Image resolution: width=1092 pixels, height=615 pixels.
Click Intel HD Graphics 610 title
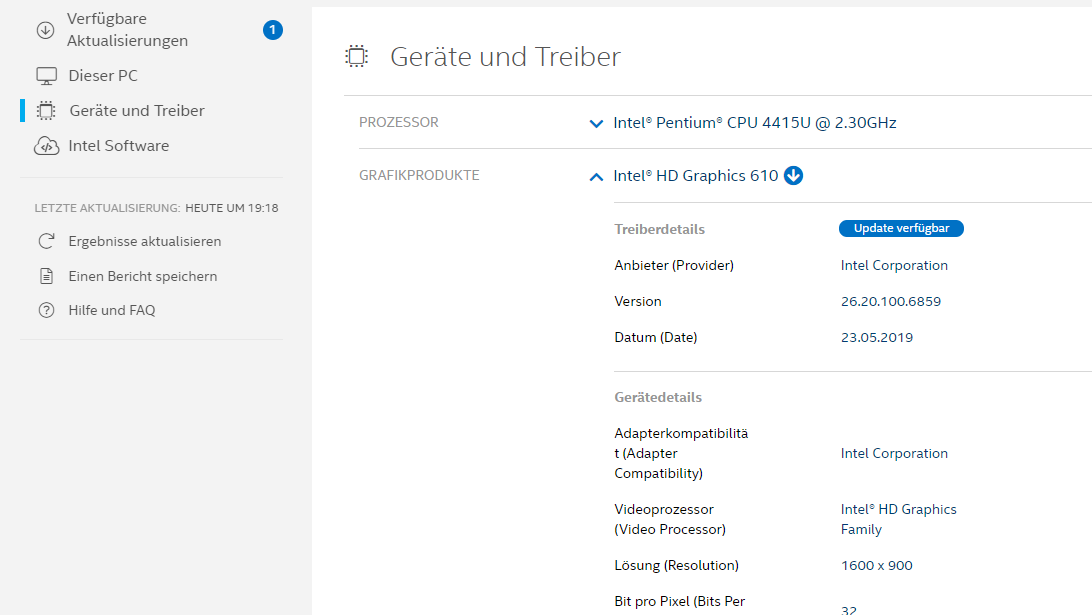point(696,176)
